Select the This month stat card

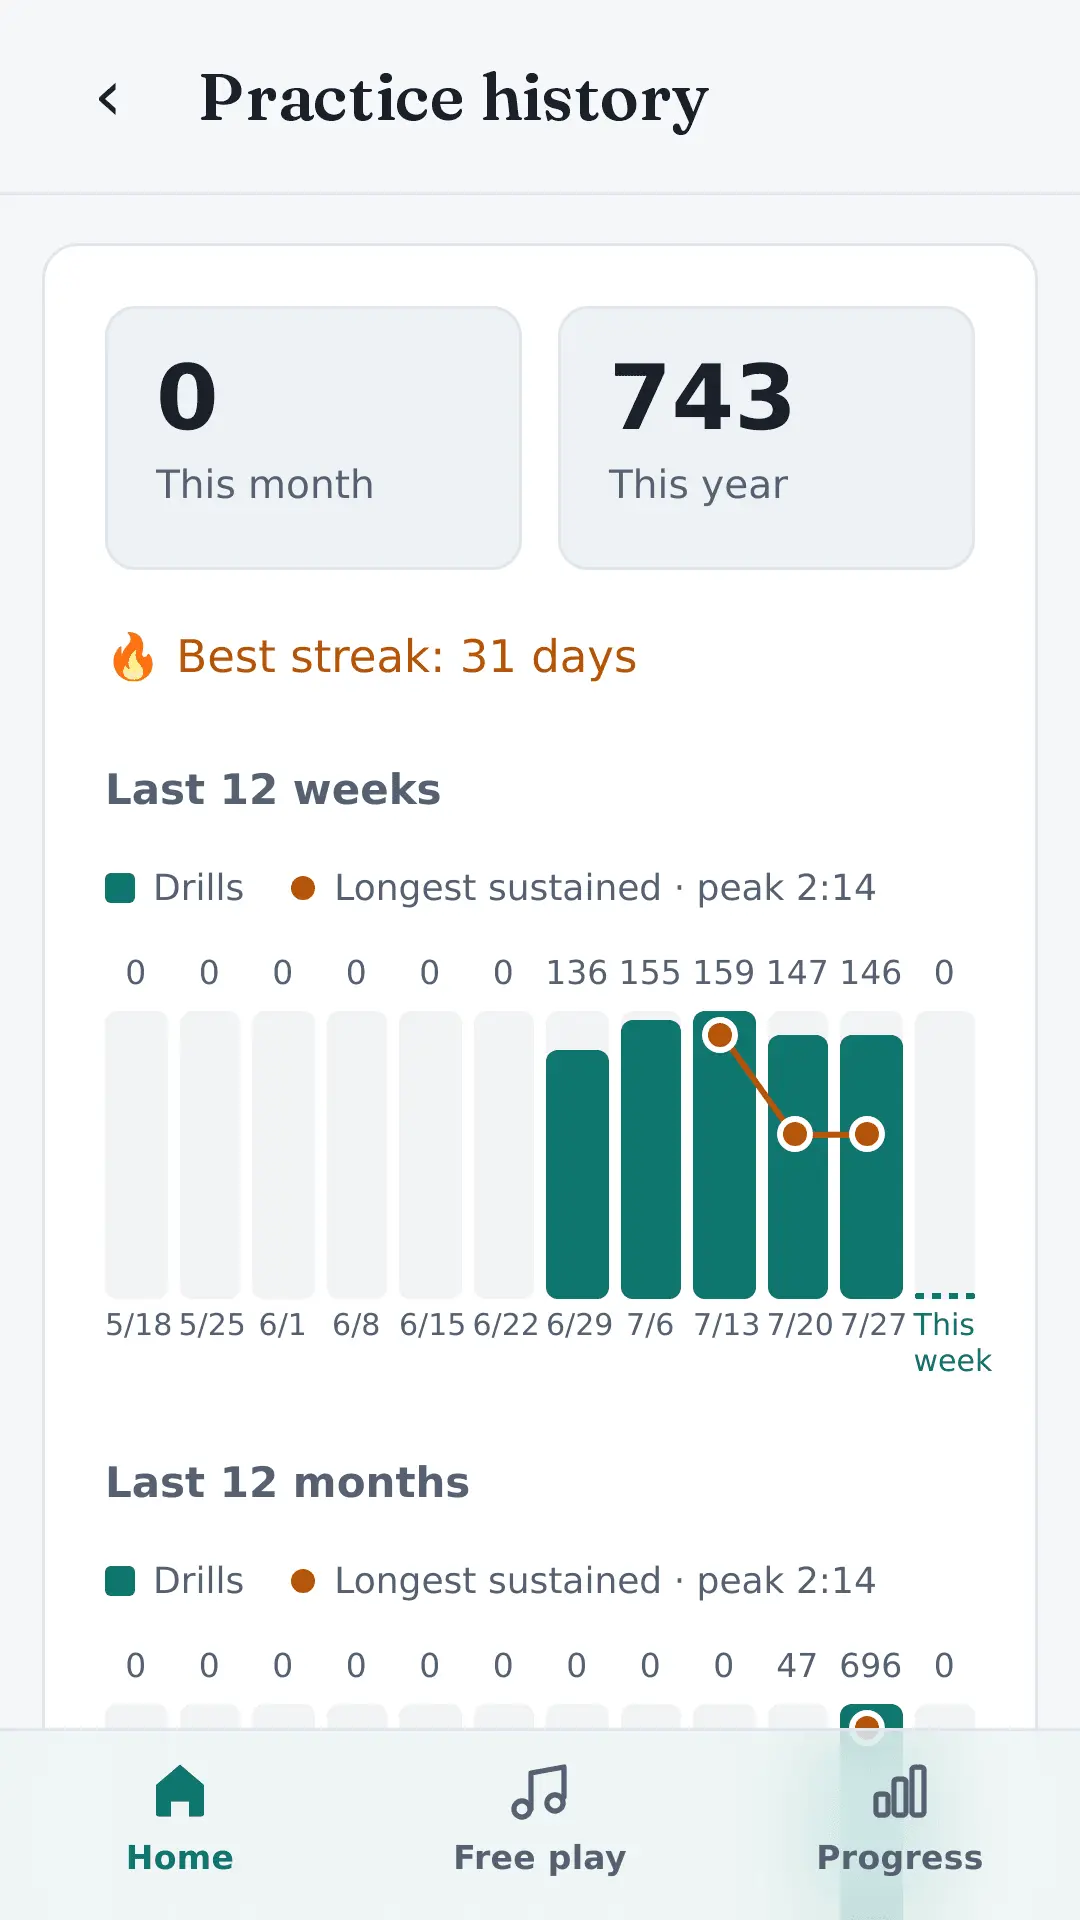[x=313, y=438]
